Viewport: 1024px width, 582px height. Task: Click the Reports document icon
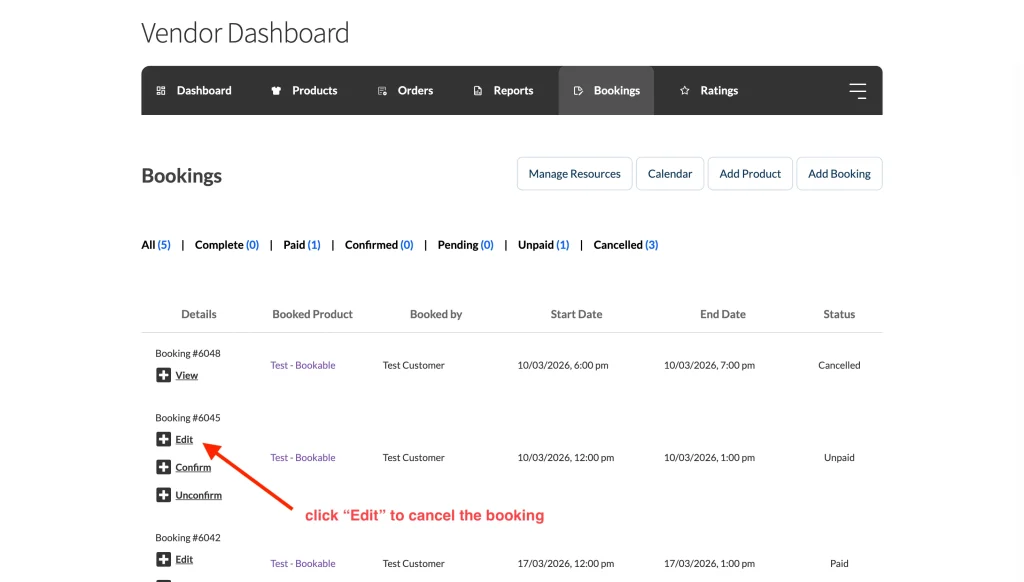[x=478, y=91]
